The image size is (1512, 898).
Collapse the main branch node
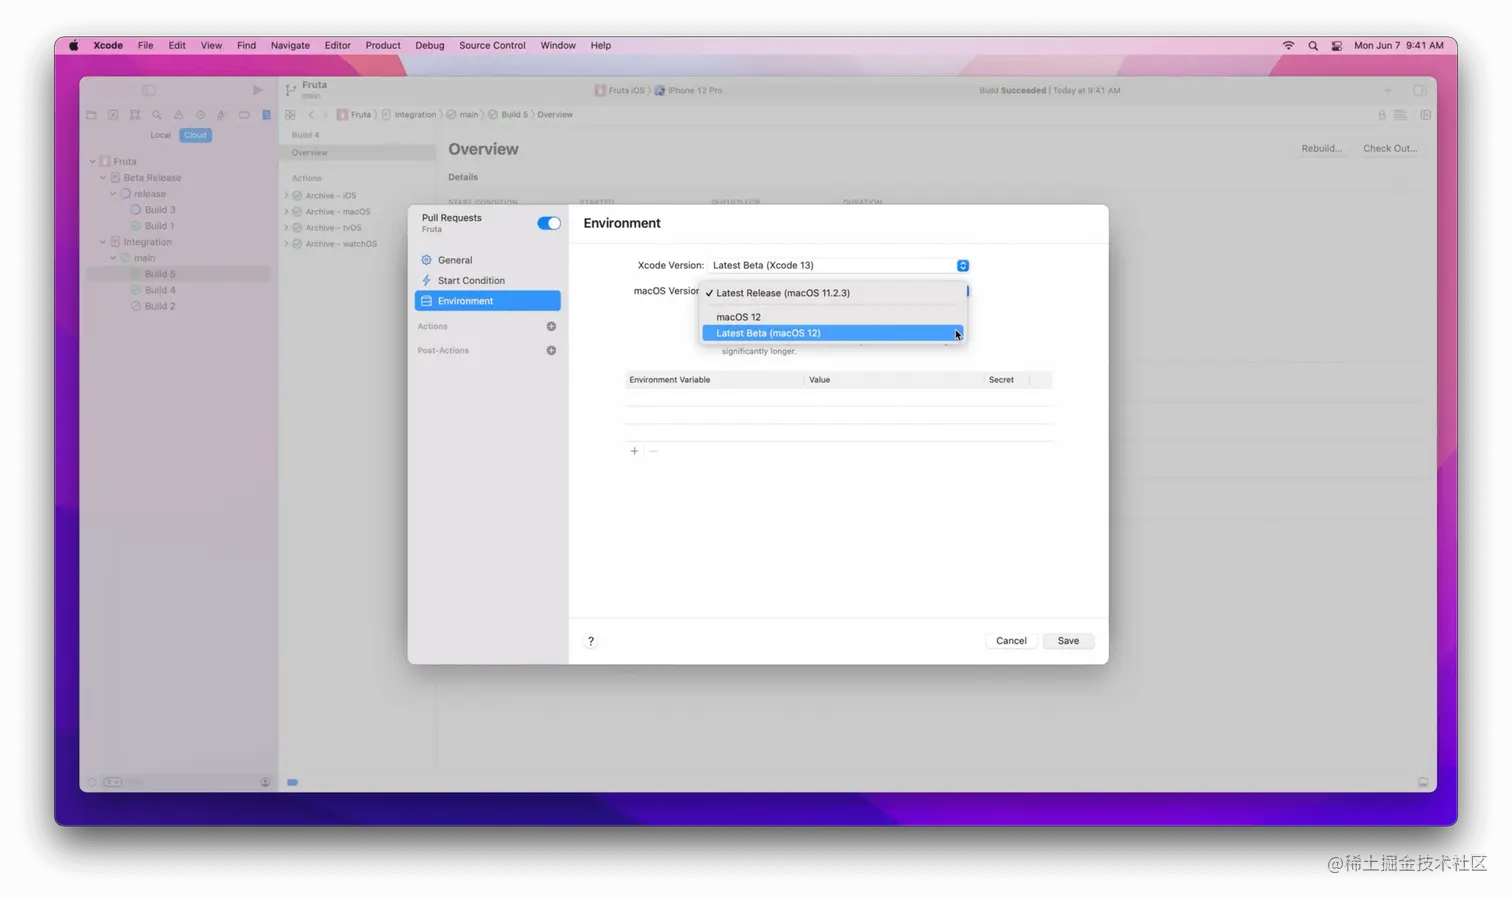coord(113,258)
